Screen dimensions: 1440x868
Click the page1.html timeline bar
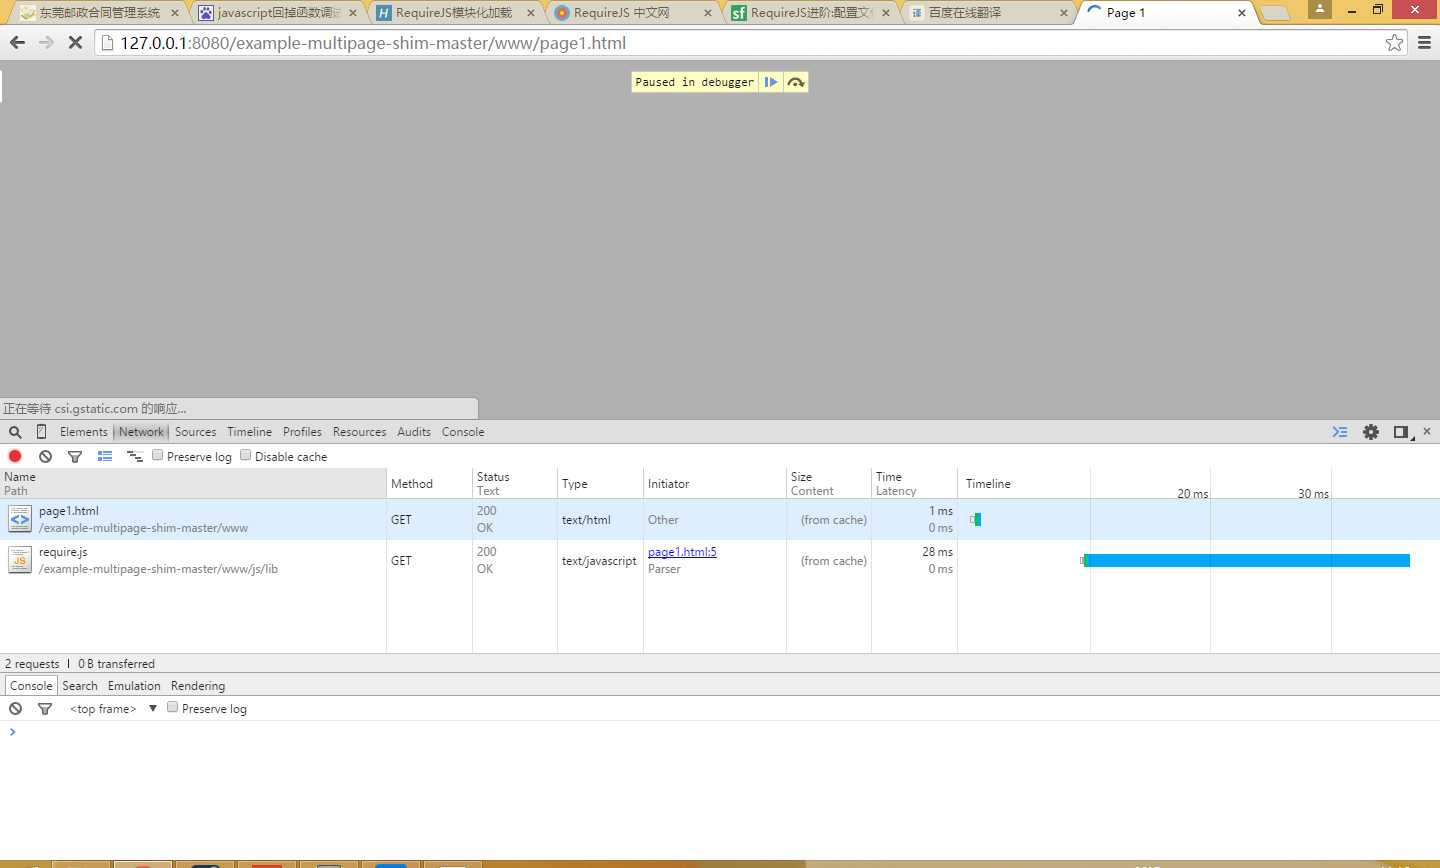[x=976, y=519]
